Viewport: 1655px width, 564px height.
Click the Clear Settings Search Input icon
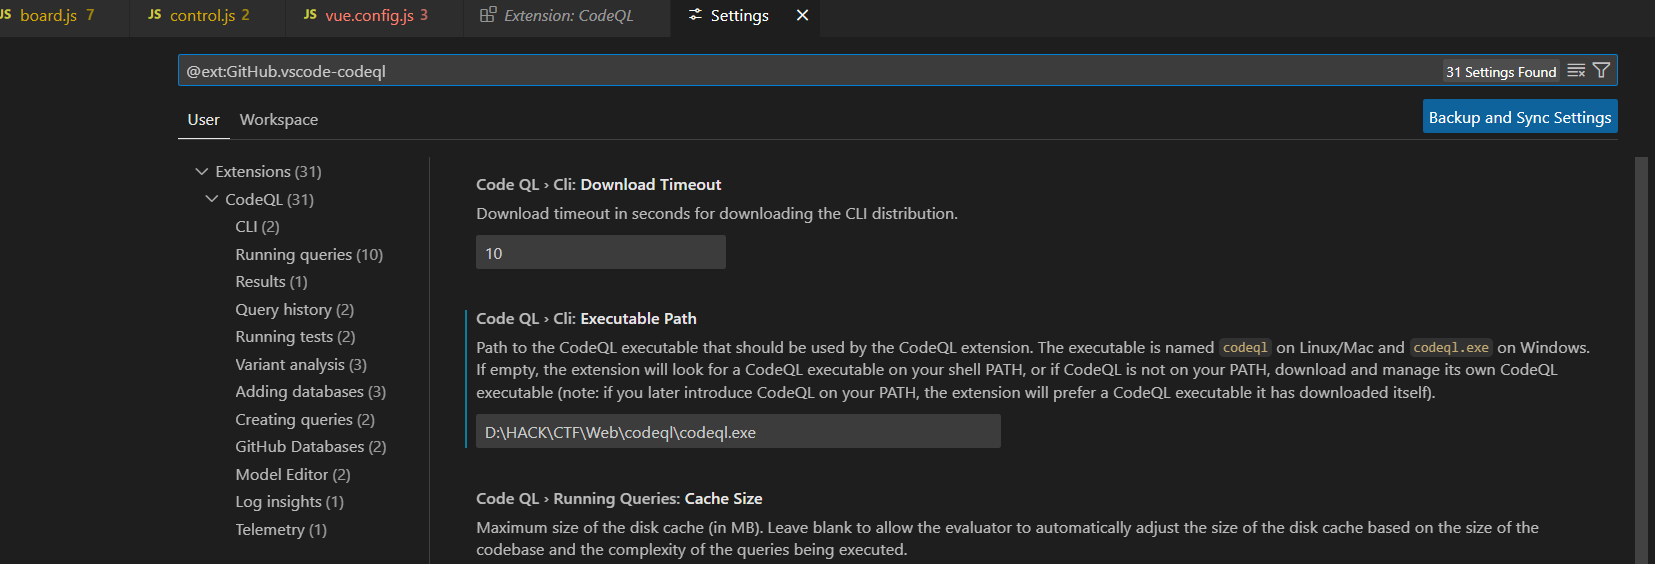1576,71
